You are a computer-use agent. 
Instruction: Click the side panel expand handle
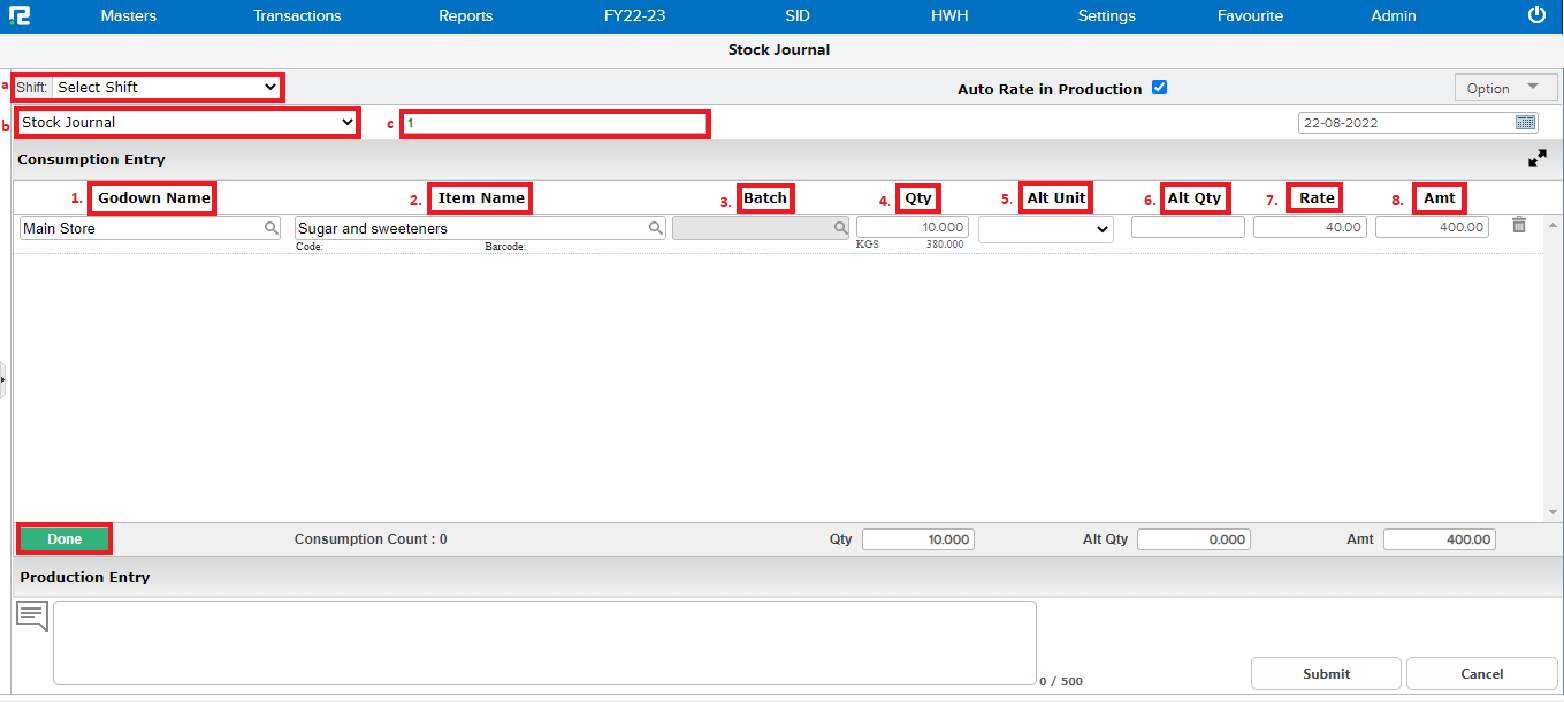coord(3,380)
